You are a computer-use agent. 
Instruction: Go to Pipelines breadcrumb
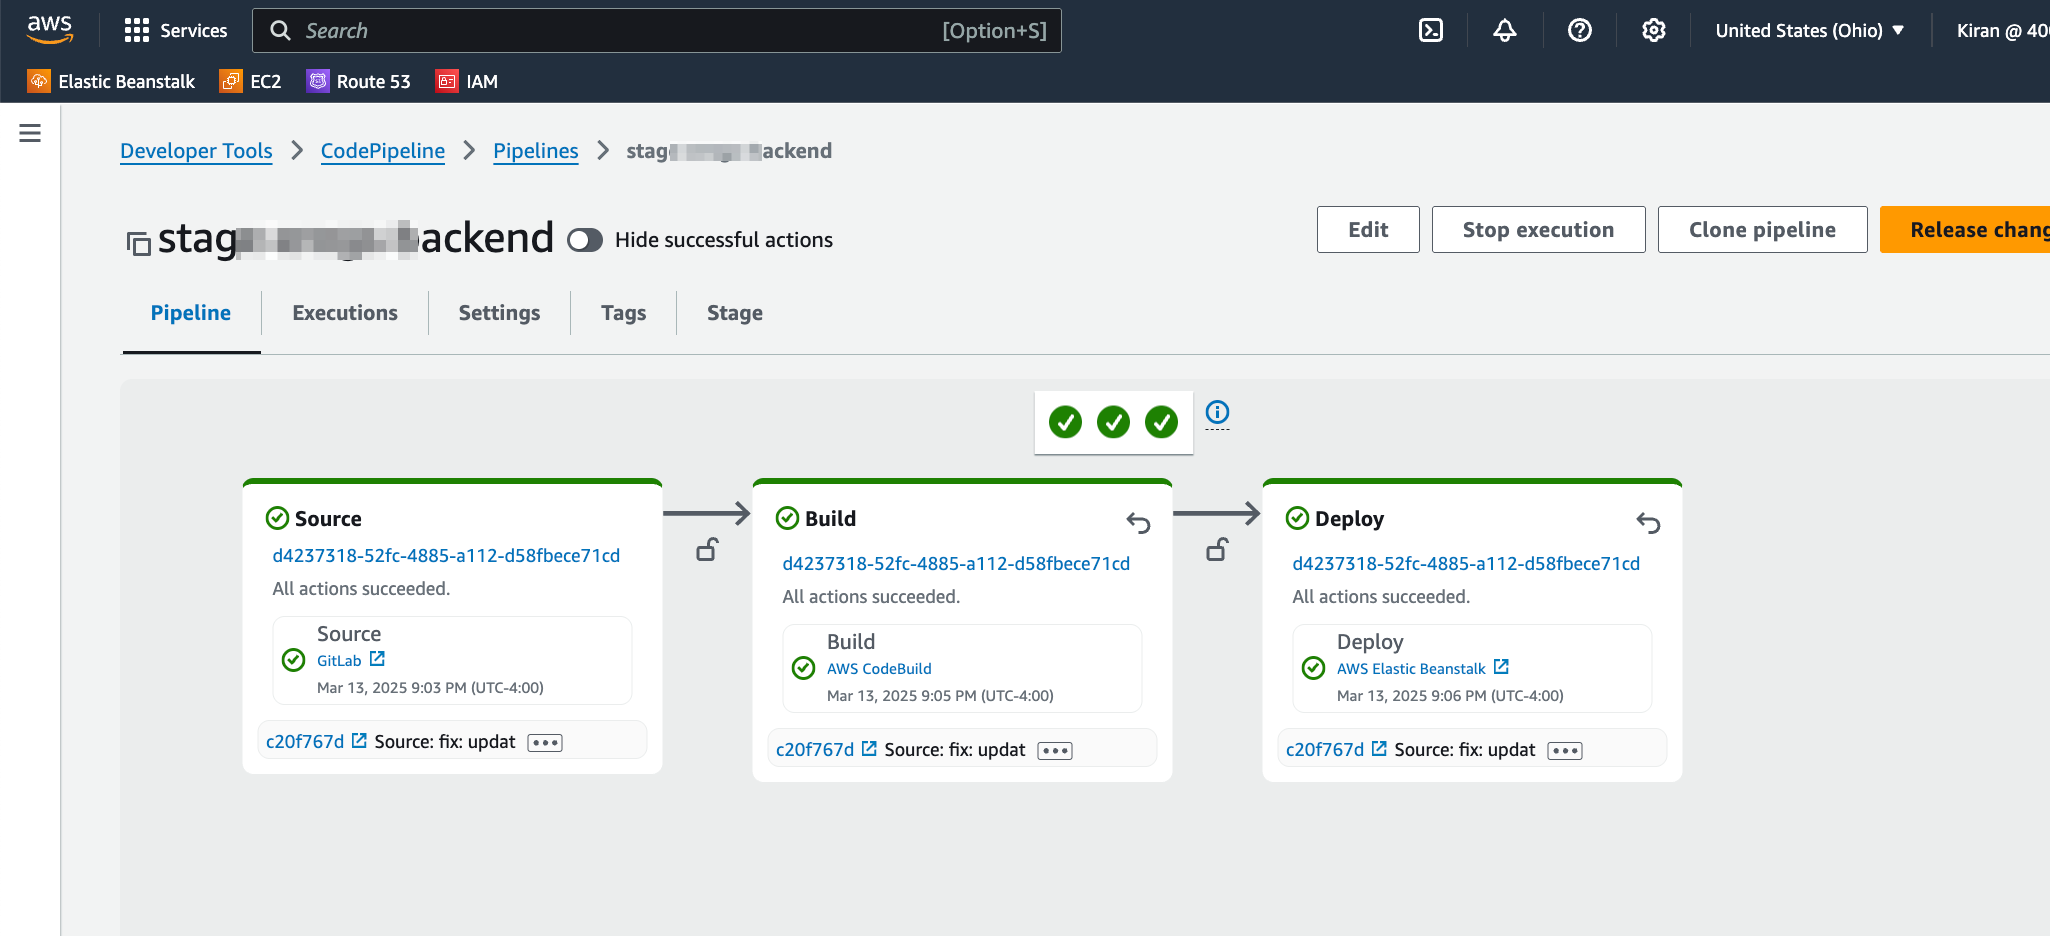[536, 150]
